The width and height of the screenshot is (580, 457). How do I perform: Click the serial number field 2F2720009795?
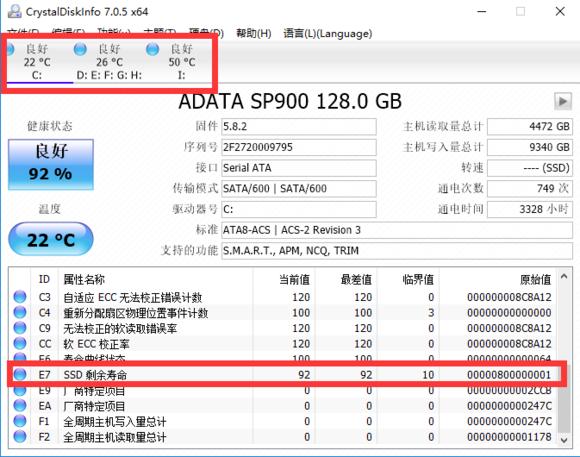[x=299, y=147]
